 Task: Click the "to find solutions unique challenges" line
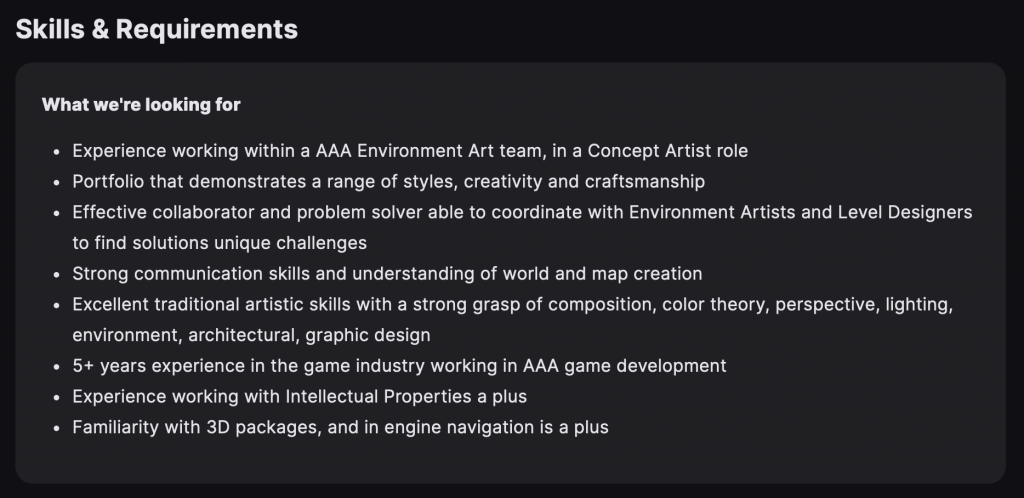click(219, 243)
